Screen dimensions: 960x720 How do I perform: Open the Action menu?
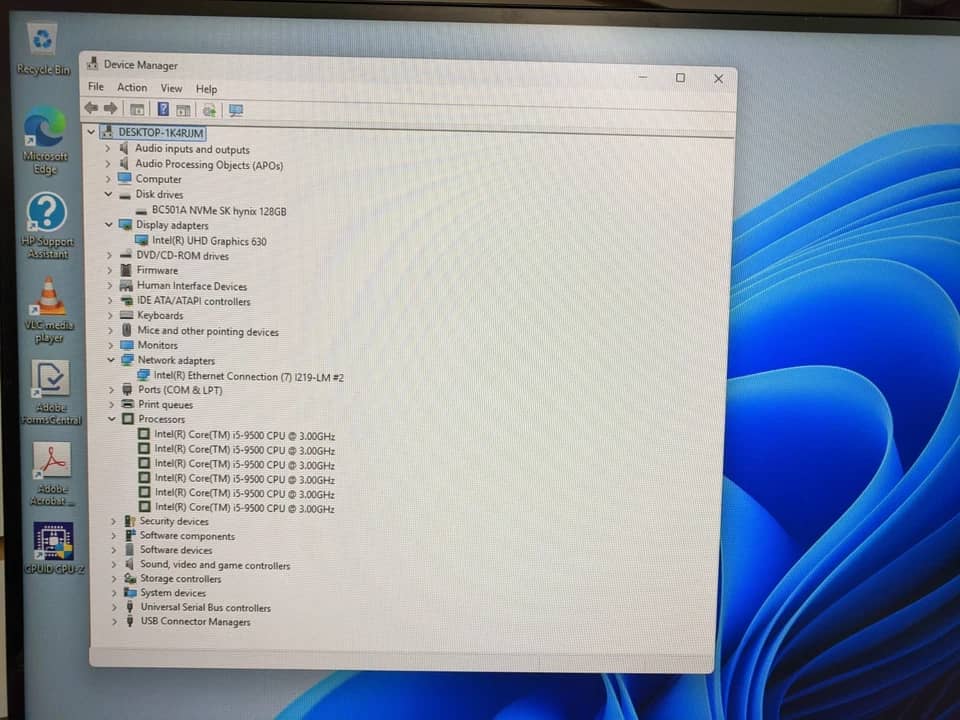[132, 88]
